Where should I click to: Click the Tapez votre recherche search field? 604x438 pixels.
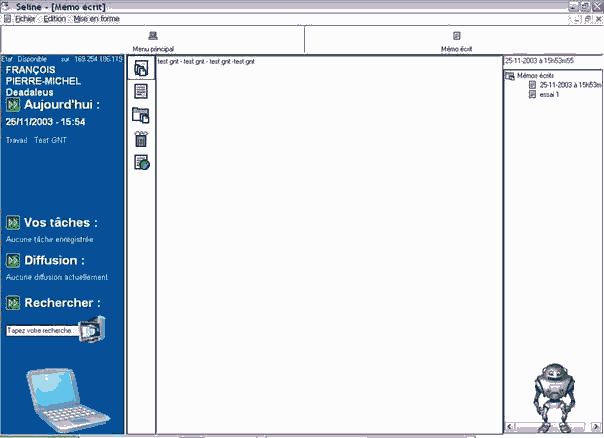pos(42,331)
